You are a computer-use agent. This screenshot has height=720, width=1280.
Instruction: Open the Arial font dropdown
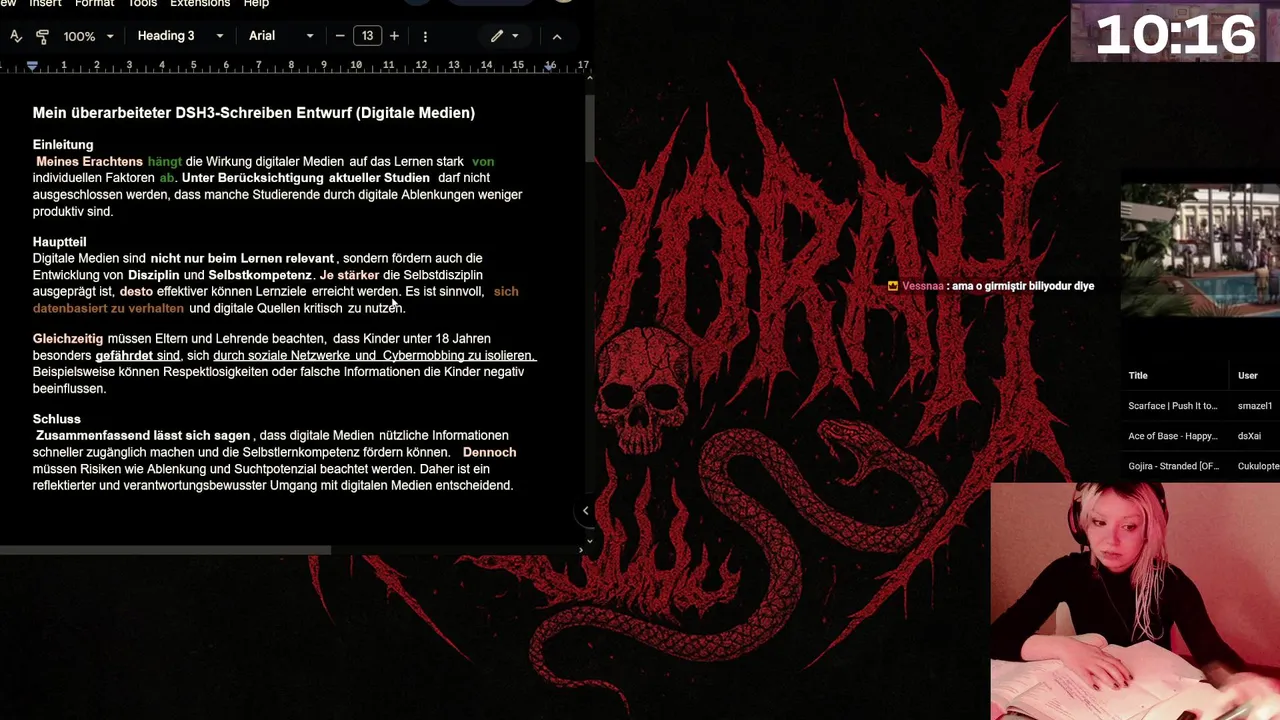280,36
